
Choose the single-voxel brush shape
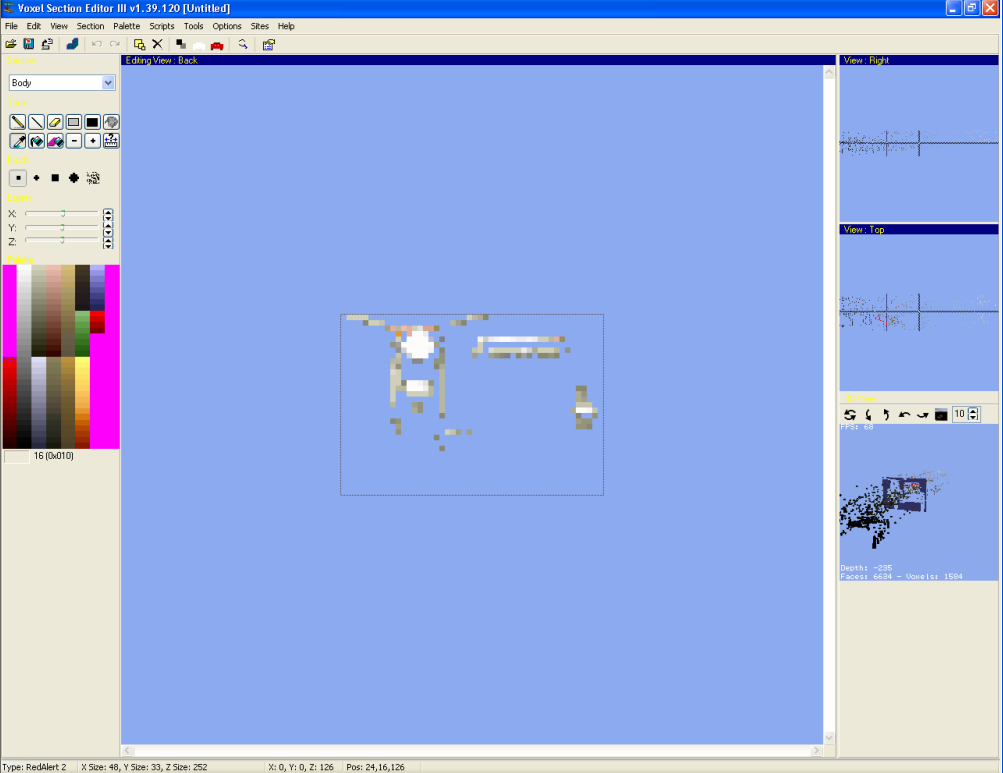point(18,178)
